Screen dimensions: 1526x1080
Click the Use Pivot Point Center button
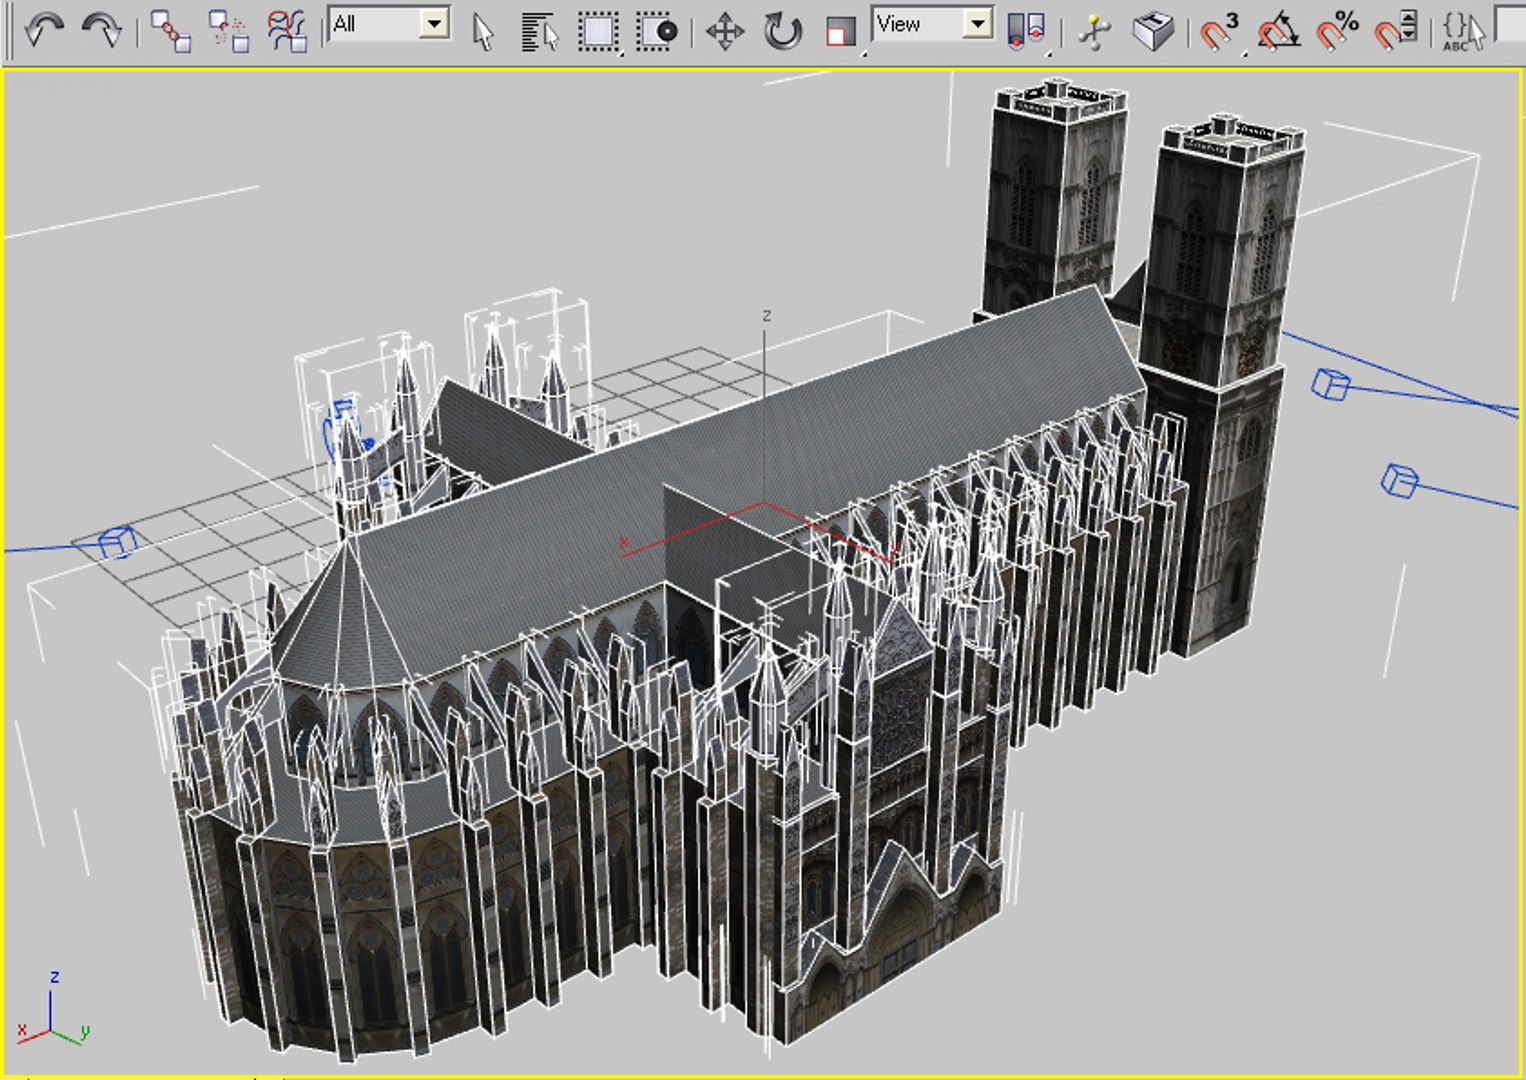point(1027,30)
